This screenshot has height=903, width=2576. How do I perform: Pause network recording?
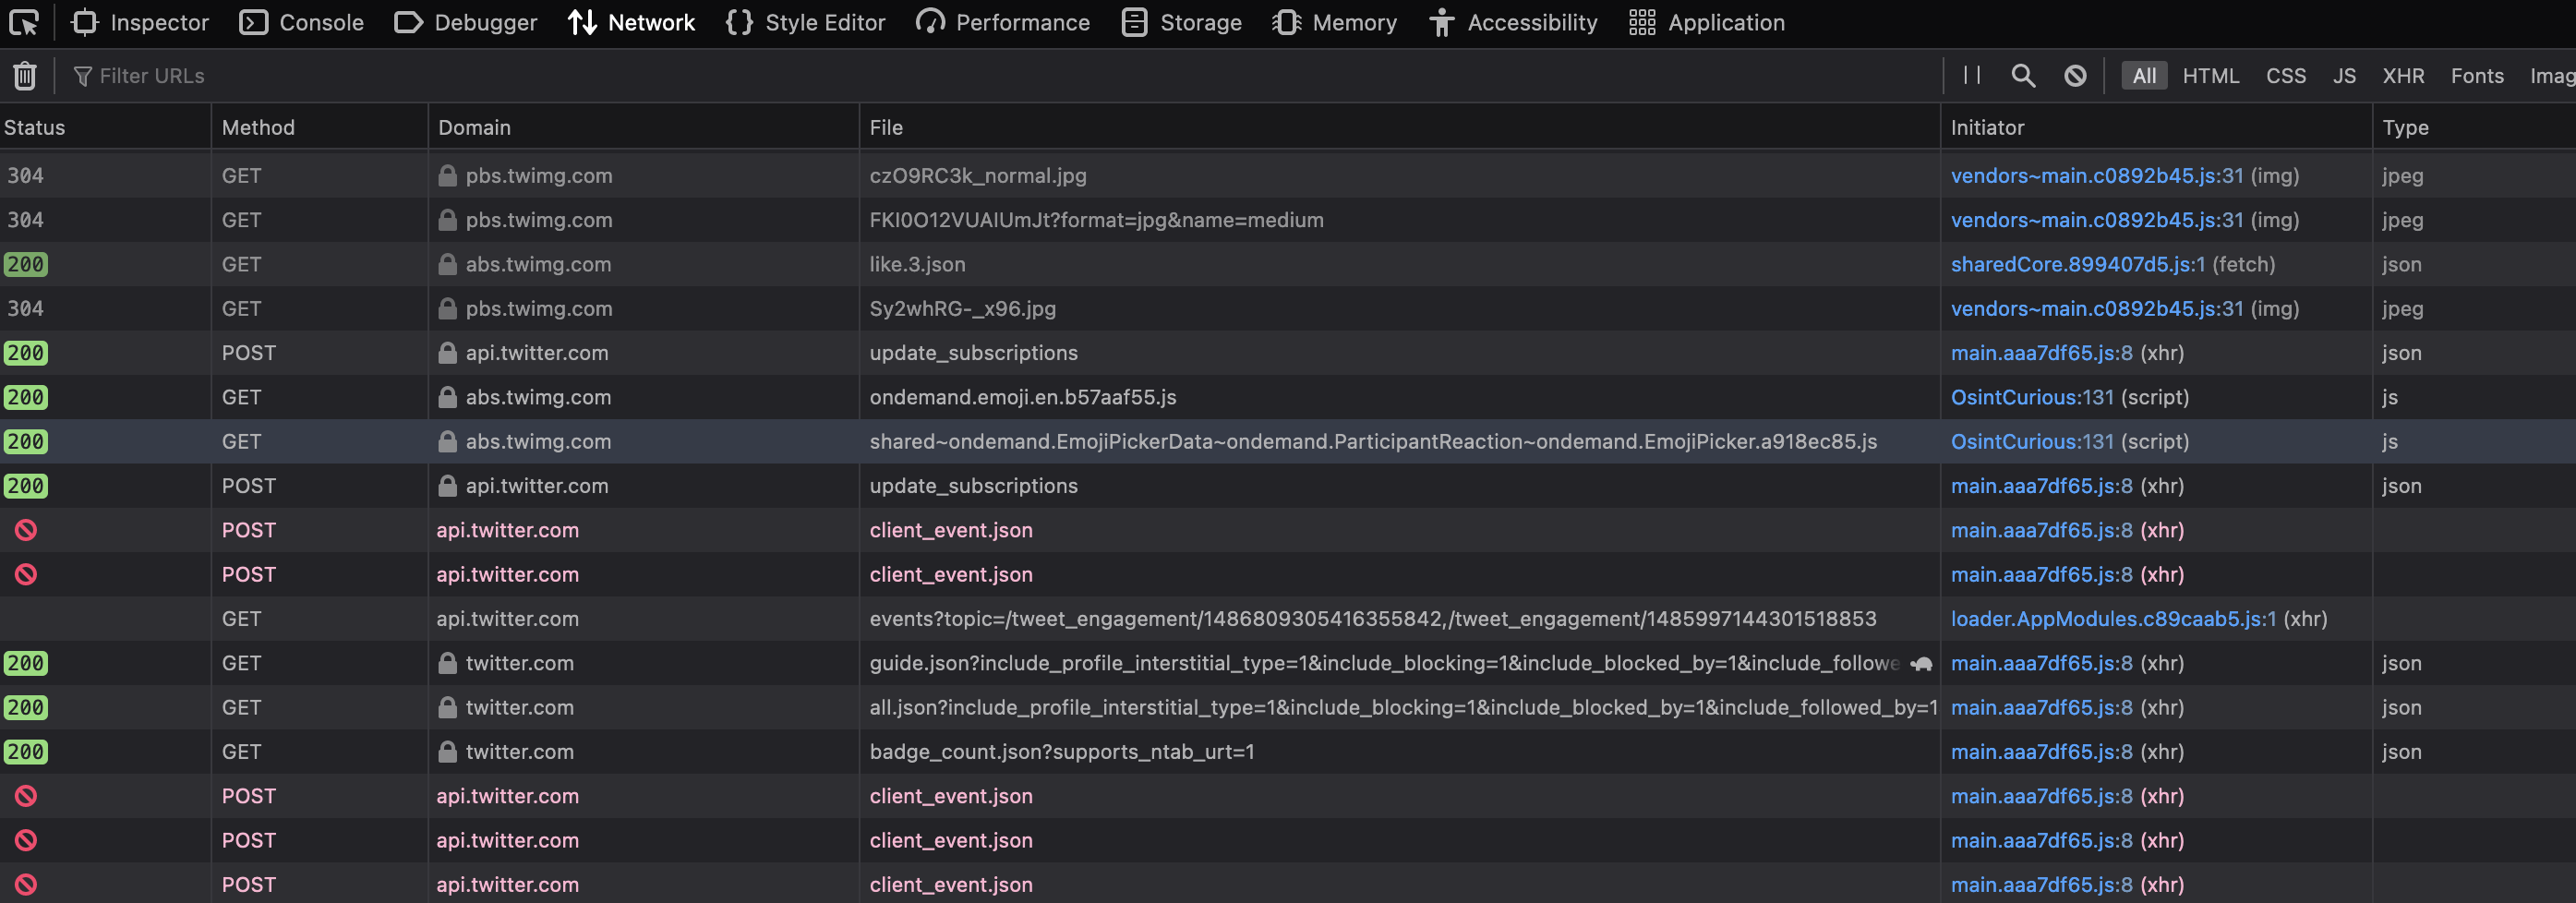click(x=1971, y=76)
